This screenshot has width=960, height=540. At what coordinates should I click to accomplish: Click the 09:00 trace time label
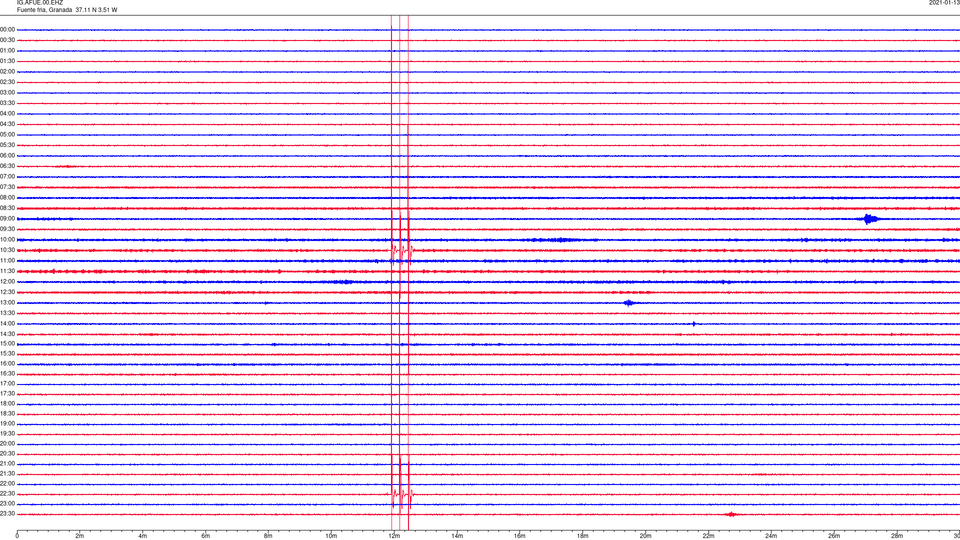click(x=7, y=219)
